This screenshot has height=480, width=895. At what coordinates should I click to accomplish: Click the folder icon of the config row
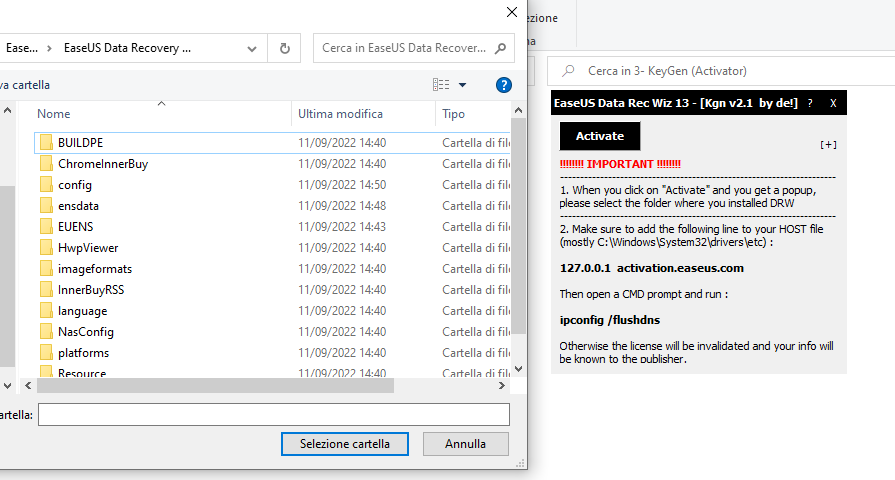(46, 185)
